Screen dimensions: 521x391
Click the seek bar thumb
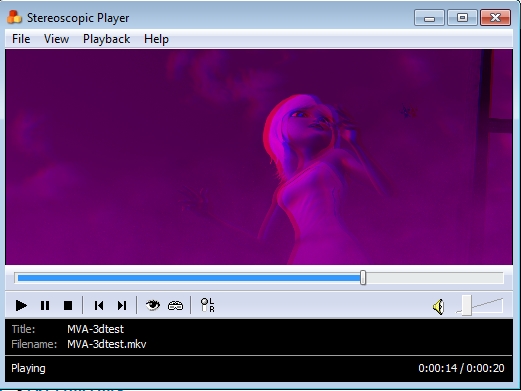(363, 278)
